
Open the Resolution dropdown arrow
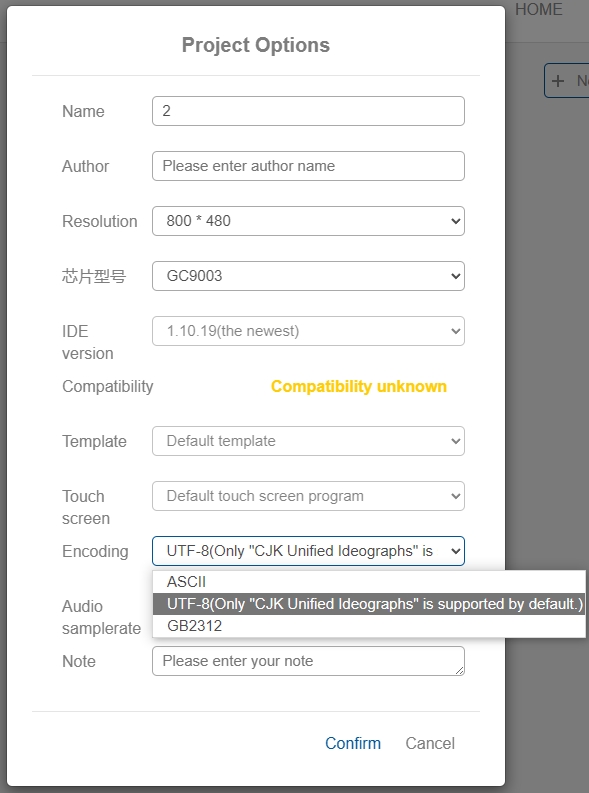(456, 221)
